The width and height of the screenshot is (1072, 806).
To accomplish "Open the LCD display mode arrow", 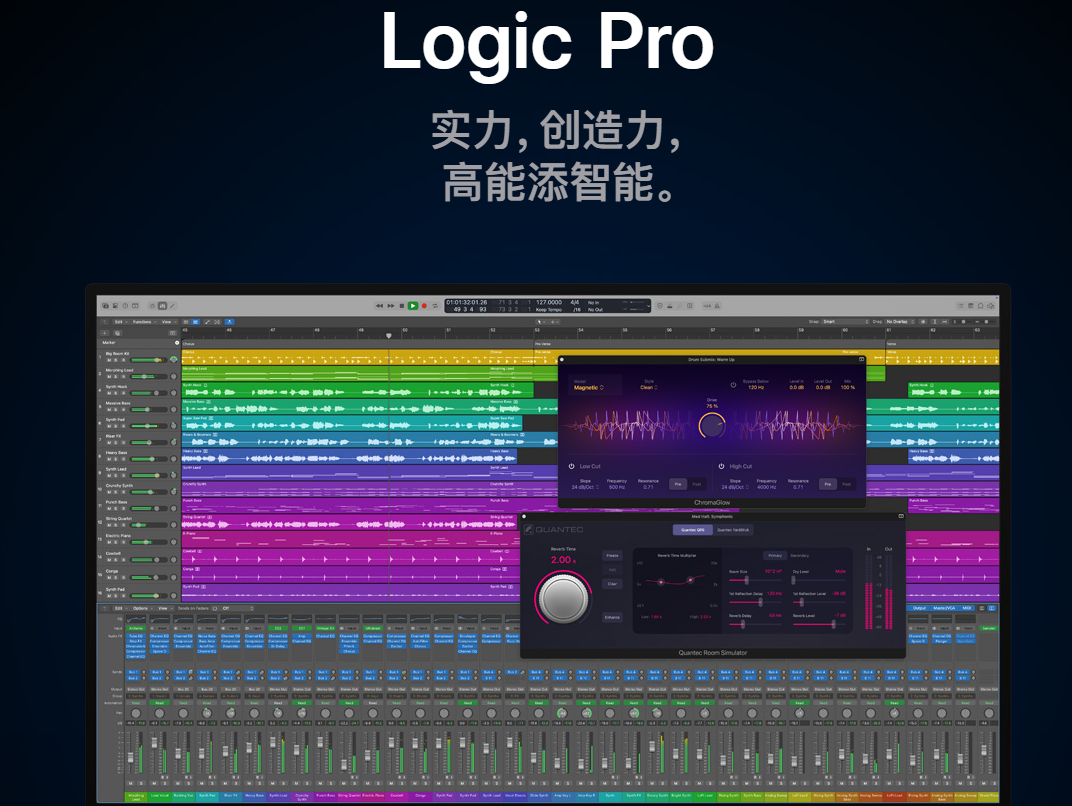I will coord(648,306).
